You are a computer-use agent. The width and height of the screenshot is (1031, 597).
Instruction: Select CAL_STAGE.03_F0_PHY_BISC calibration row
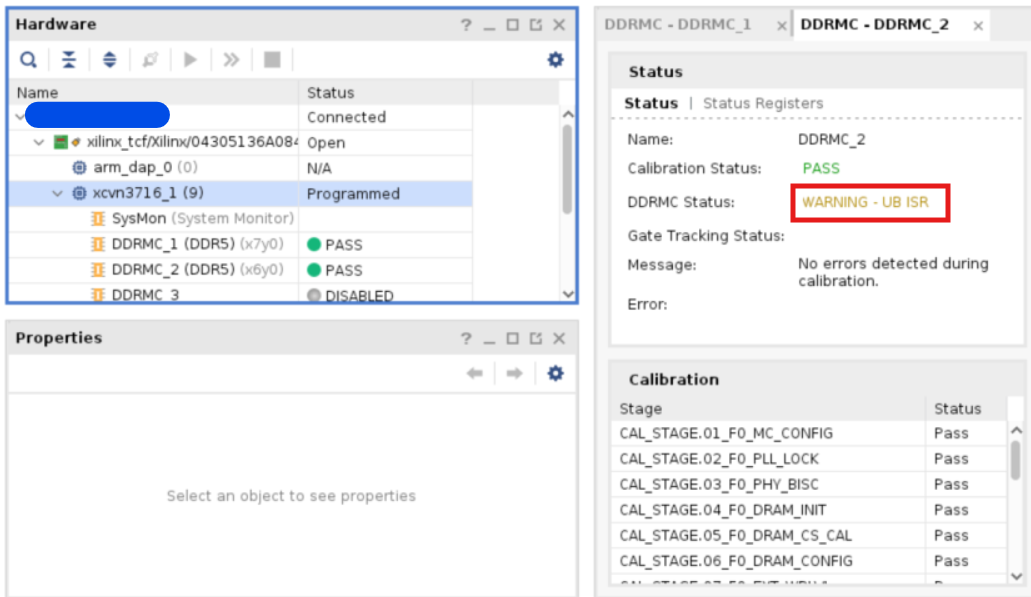pos(719,484)
